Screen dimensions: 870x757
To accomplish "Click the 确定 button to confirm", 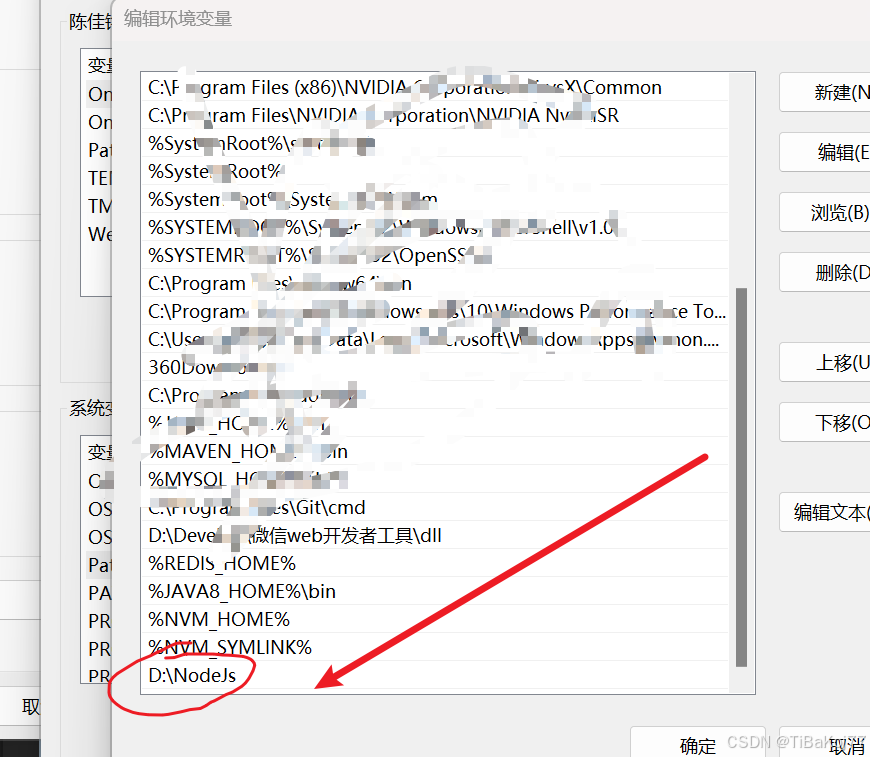I will click(698, 746).
